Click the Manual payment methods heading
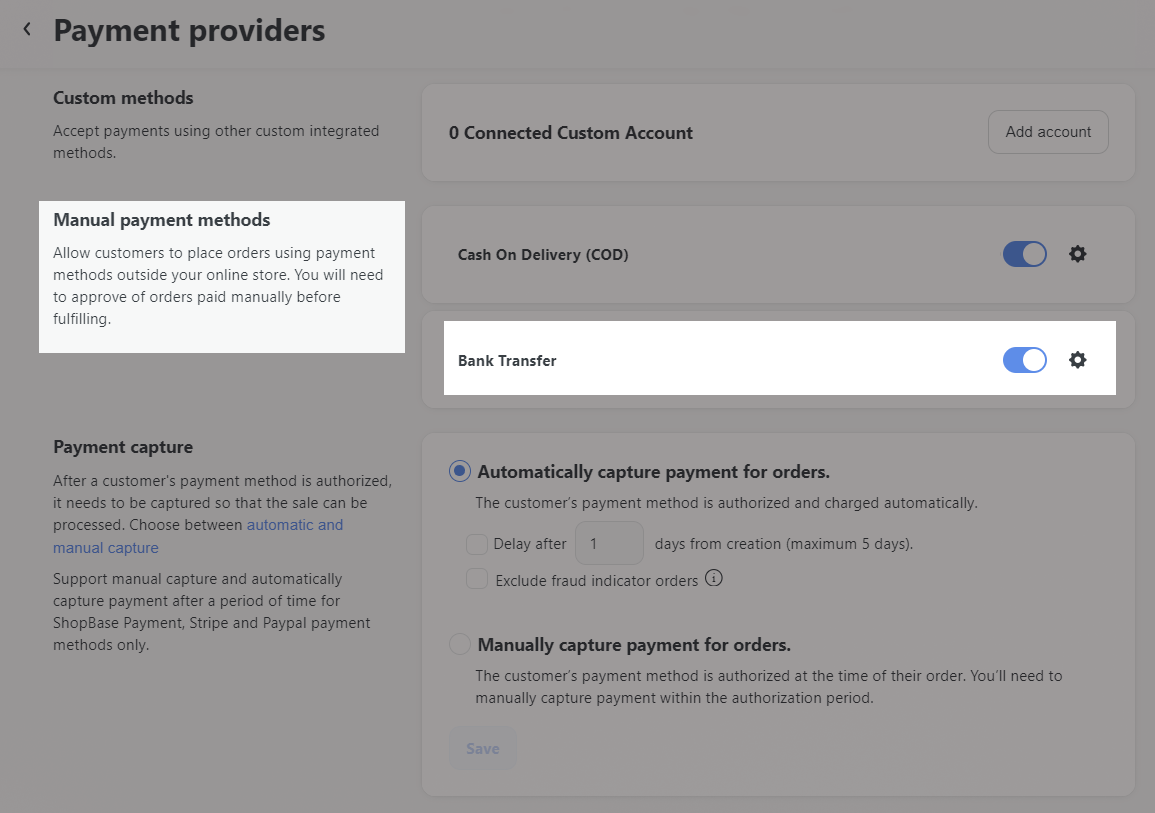 tap(162, 220)
